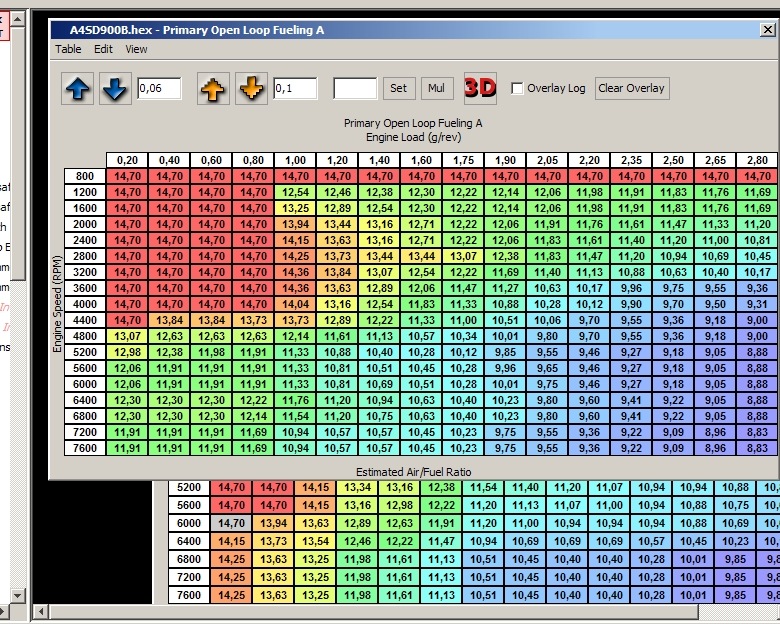Select the 6000 RPM row header in background table

(x=189, y=523)
